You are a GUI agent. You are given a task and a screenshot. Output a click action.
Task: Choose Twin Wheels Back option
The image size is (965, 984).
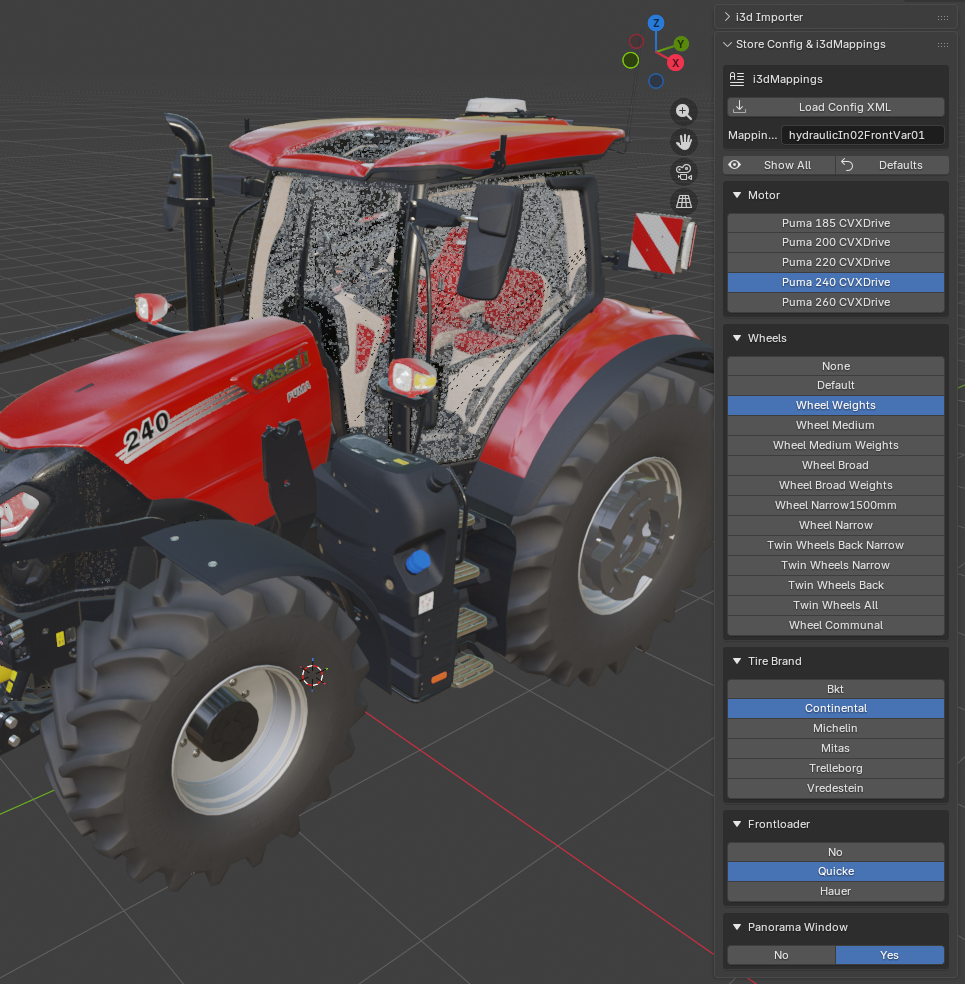[836, 586]
